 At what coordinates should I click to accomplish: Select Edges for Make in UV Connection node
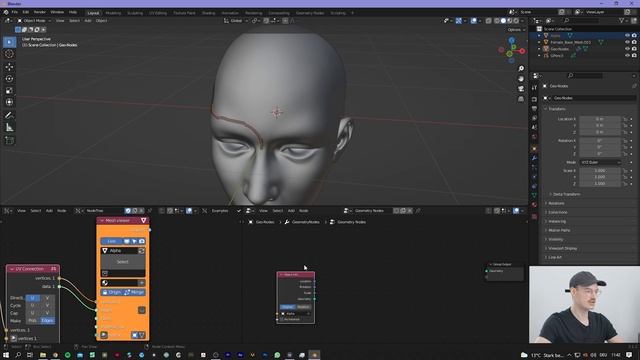(47, 320)
